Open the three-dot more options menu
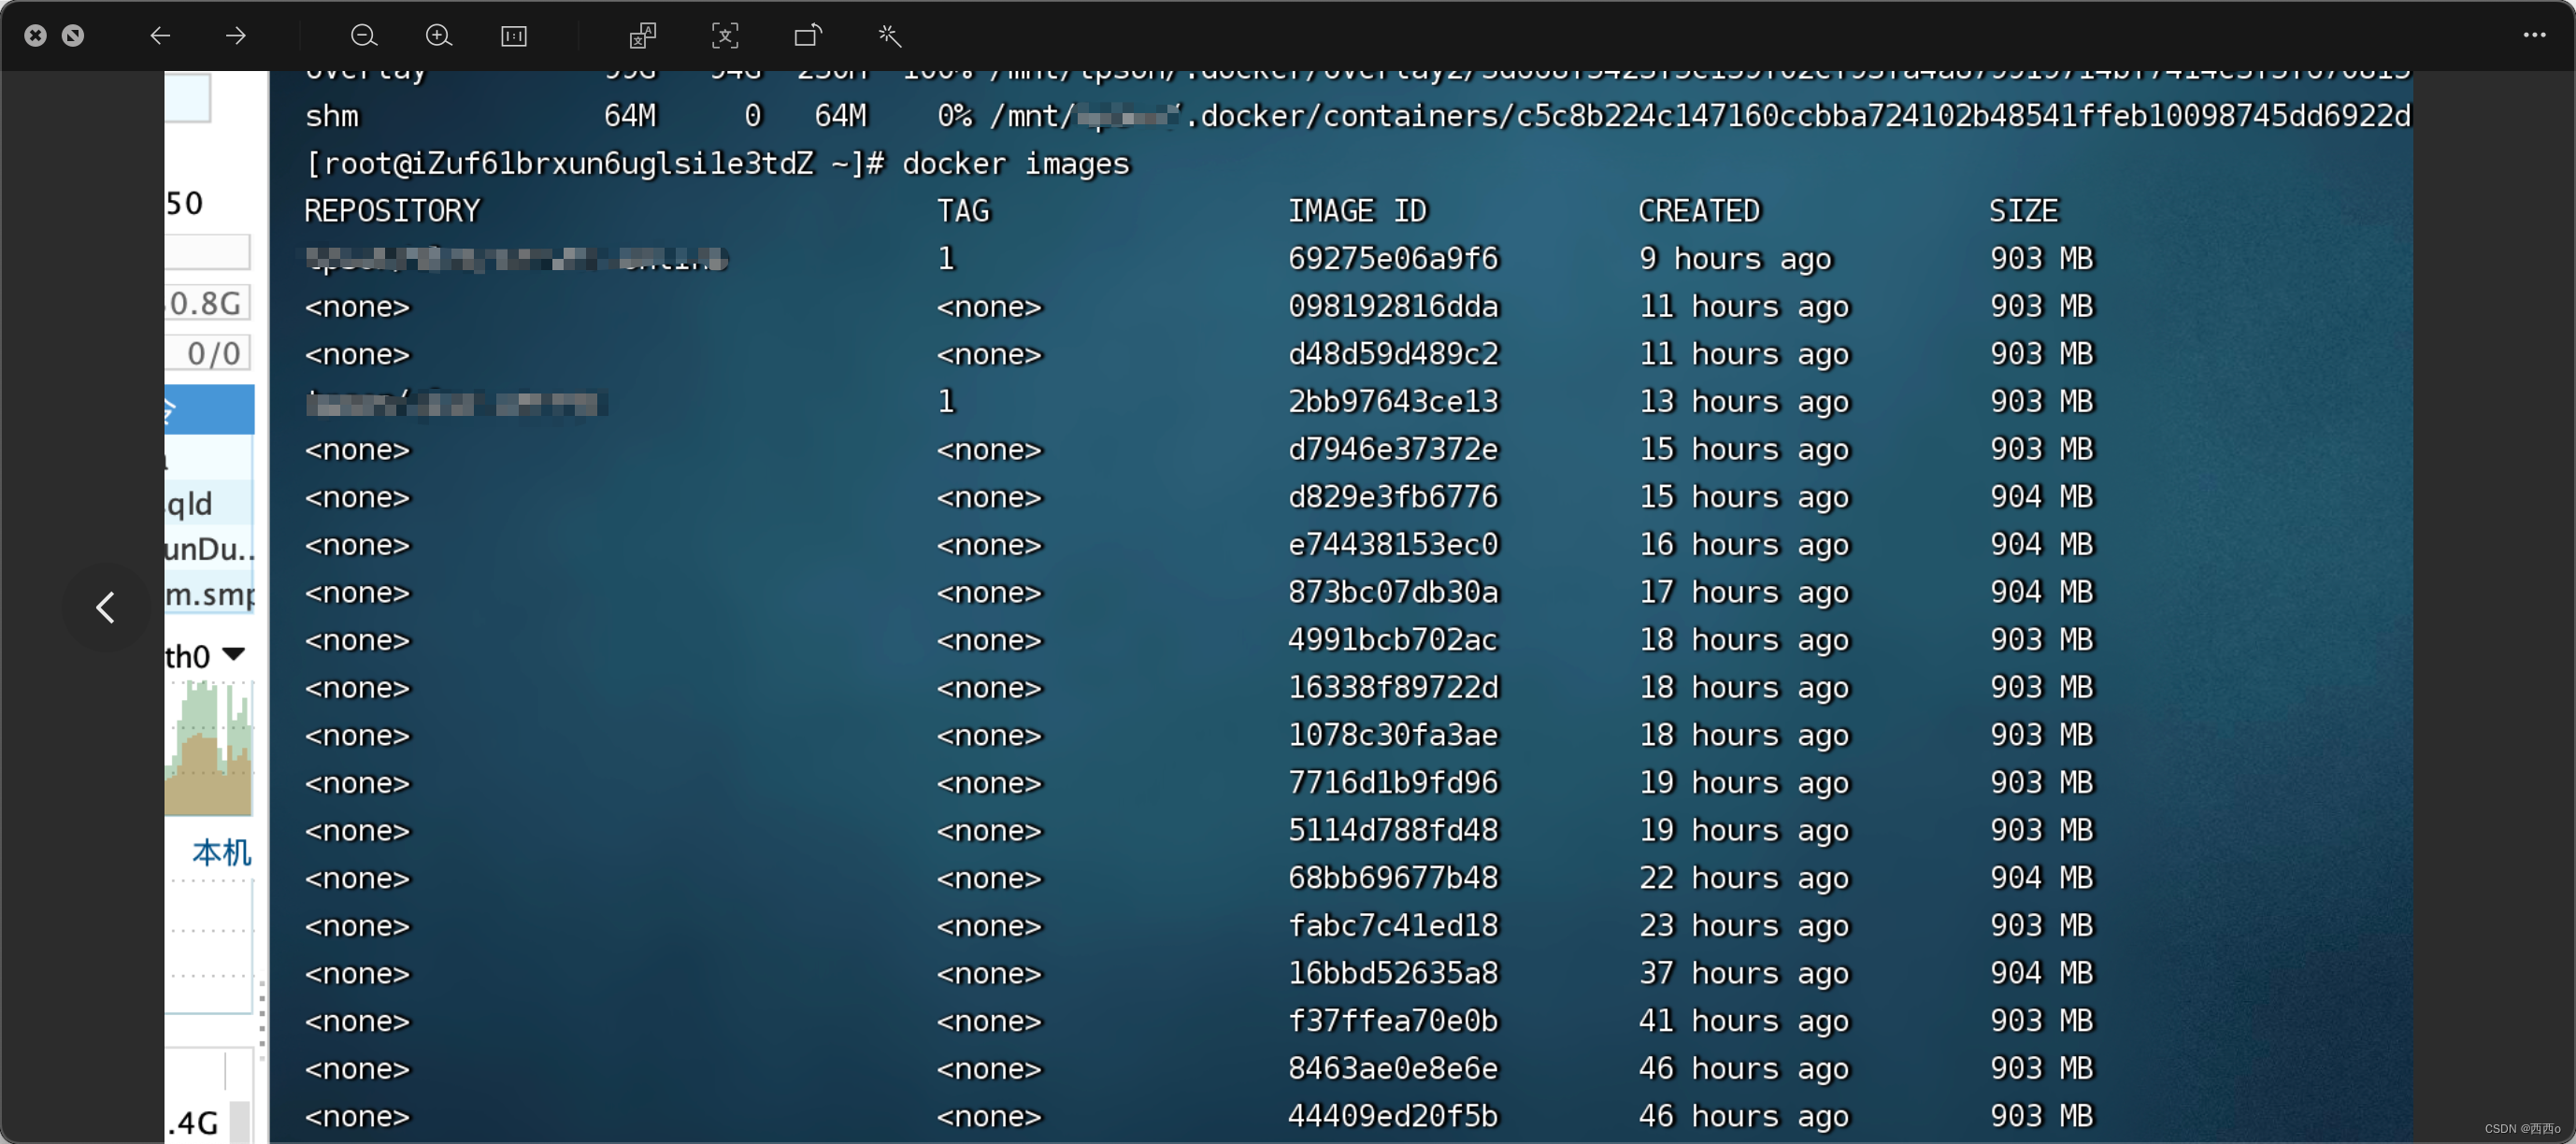 point(2534,35)
